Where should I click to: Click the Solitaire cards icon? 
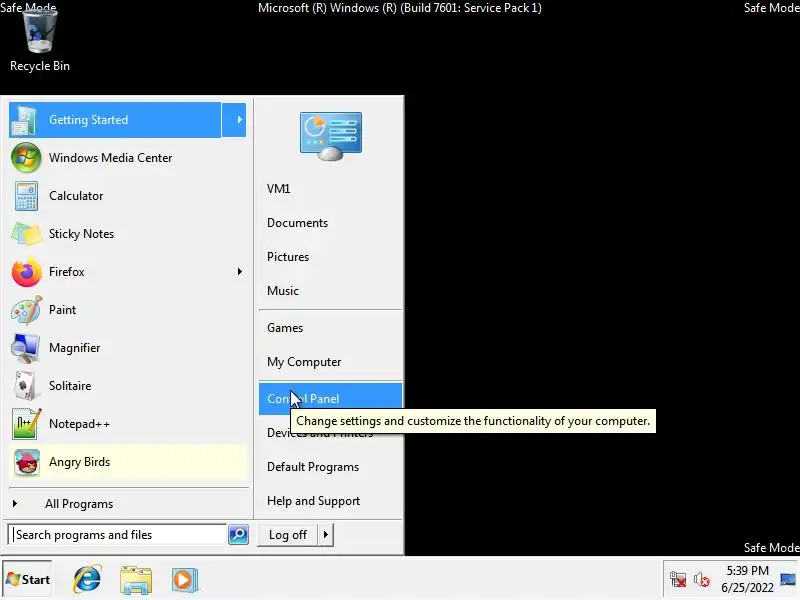coord(25,386)
